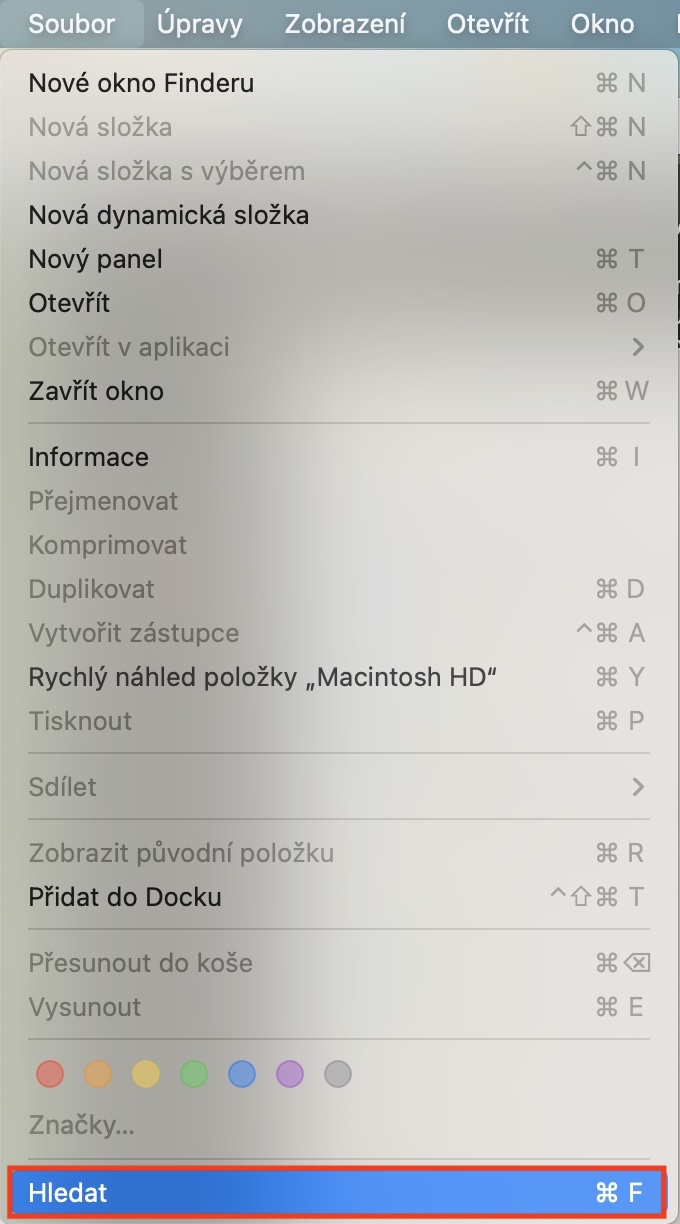Click the gray tag color dot
680x1224 pixels.
pos(338,1074)
